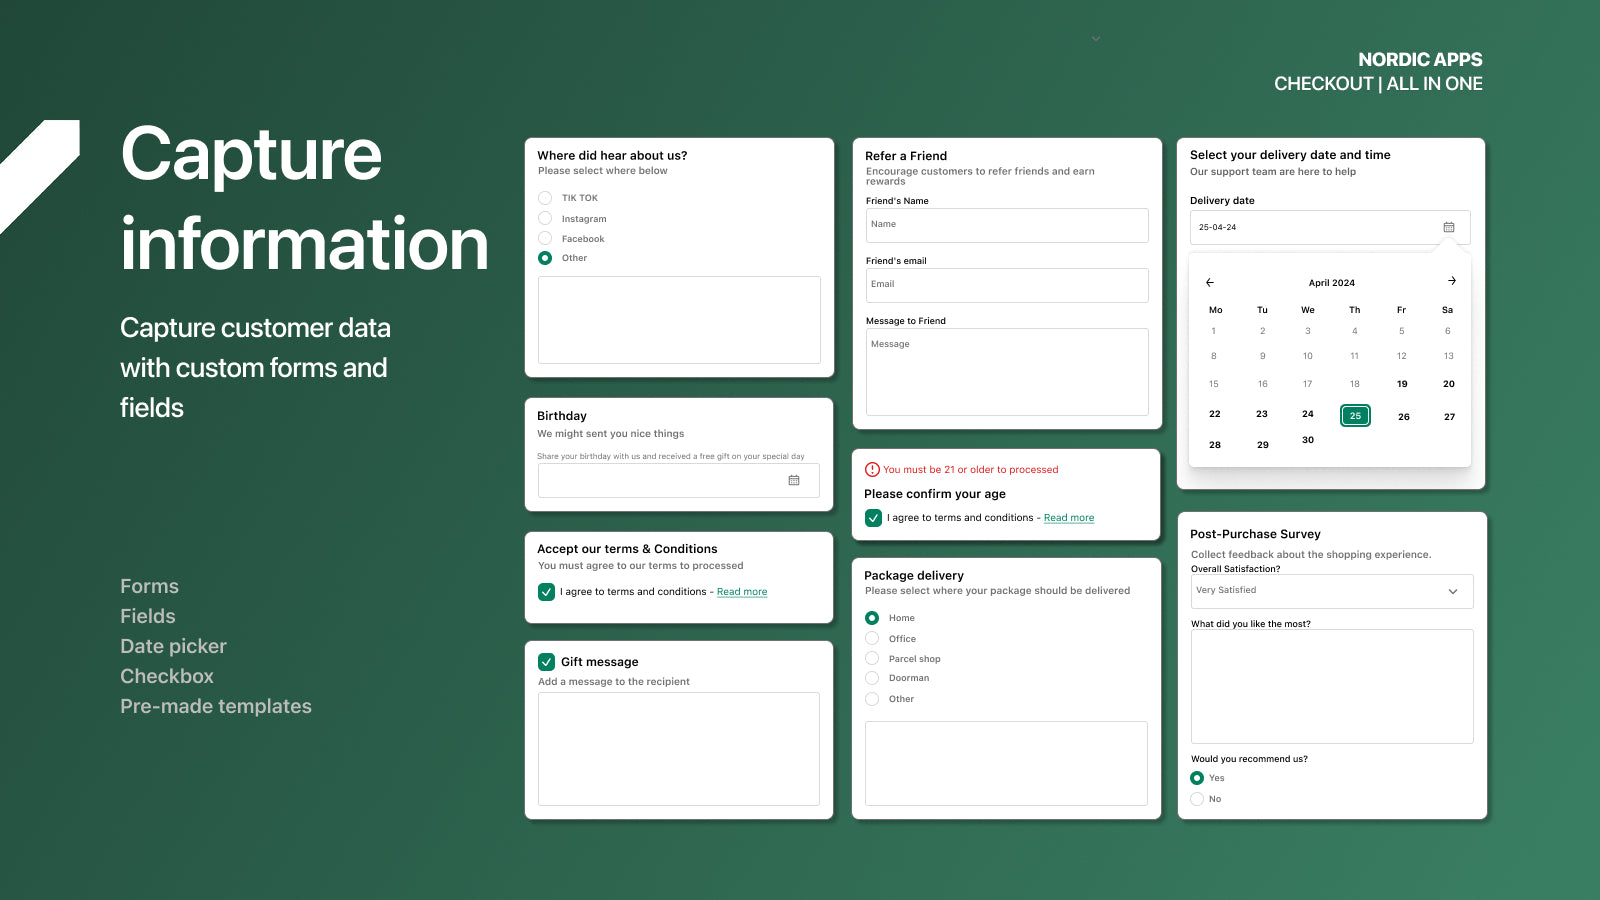Select date 25 in the April calendar
The width and height of the screenshot is (1600, 900).
(1355, 415)
